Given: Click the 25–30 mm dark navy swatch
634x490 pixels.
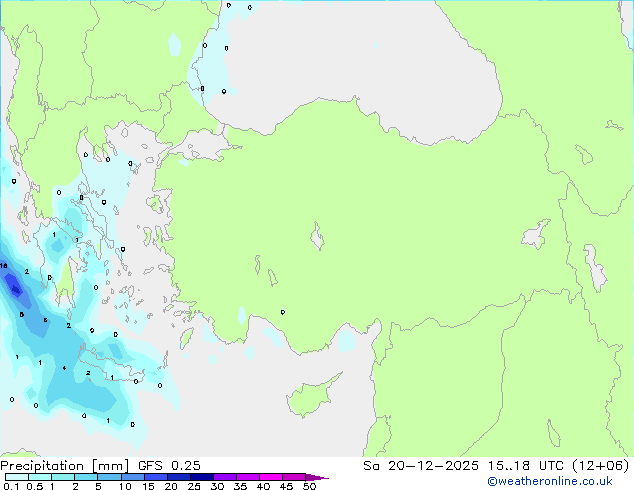Looking at the screenshot, I should (x=202, y=477).
